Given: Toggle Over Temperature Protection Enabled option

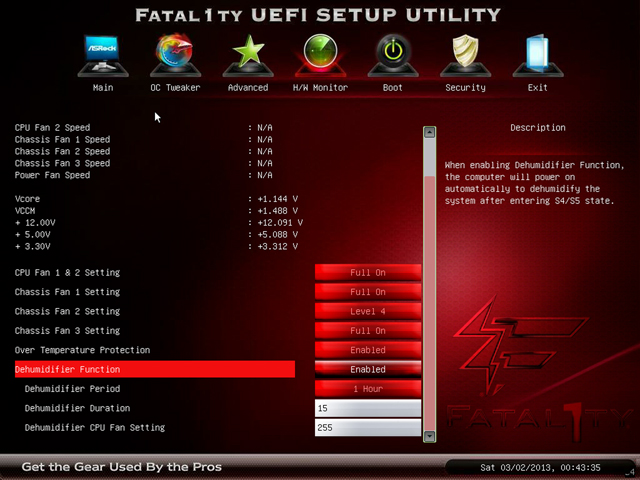Looking at the screenshot, I should click(x=368, y=350).
